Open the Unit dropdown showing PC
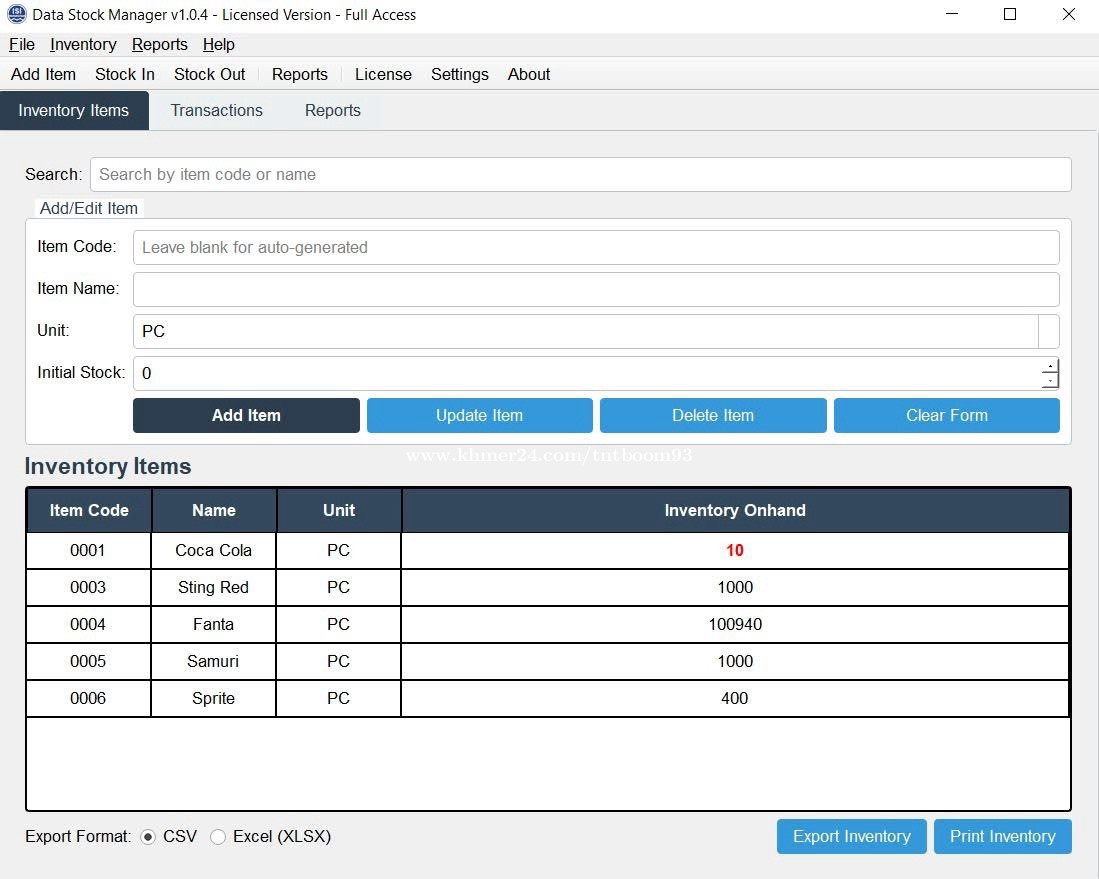This screenshot has height=879, width=1099. pos(596,332)
